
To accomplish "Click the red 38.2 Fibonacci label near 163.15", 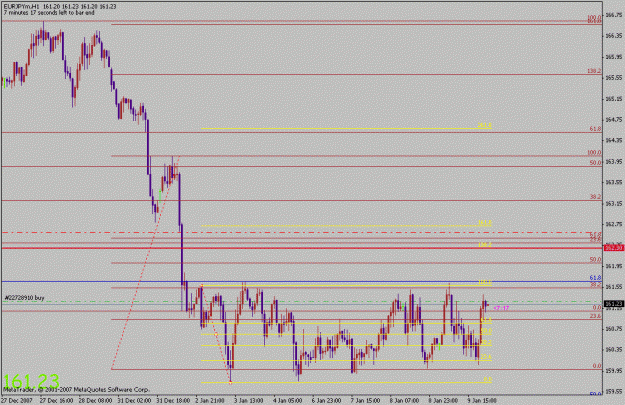I will coord(596,197).
